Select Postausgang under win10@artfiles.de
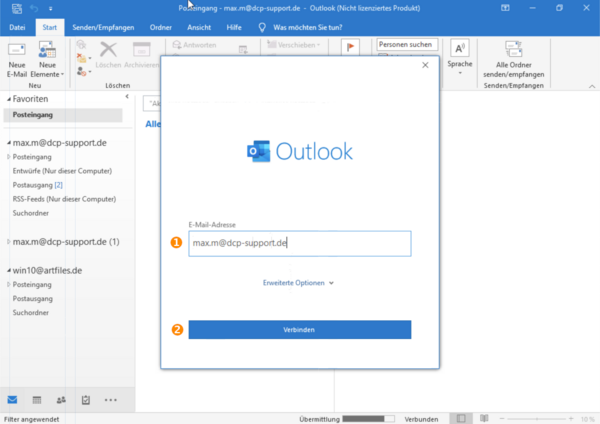Image resolution: width=600 pixels, height=424 pixels. (x=33, y=298)
